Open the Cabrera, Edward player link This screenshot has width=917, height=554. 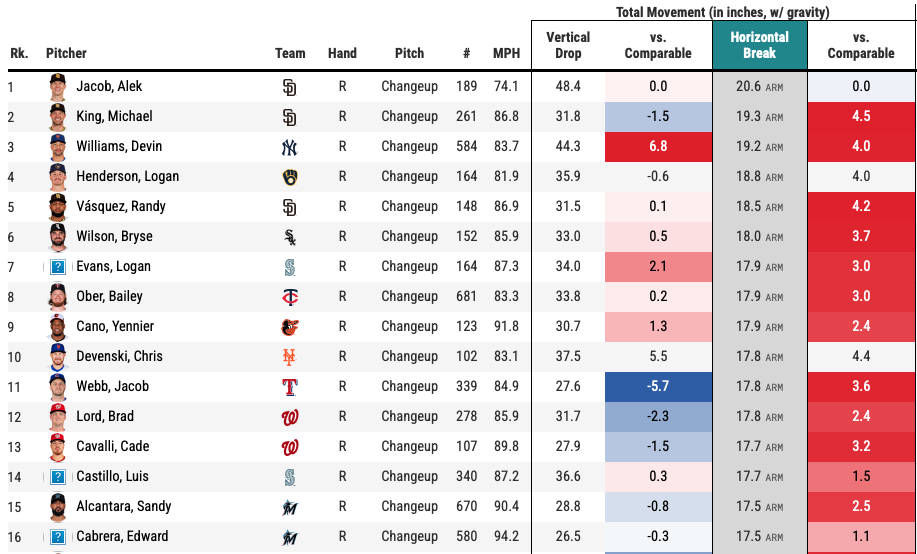[x=122, y=537]
